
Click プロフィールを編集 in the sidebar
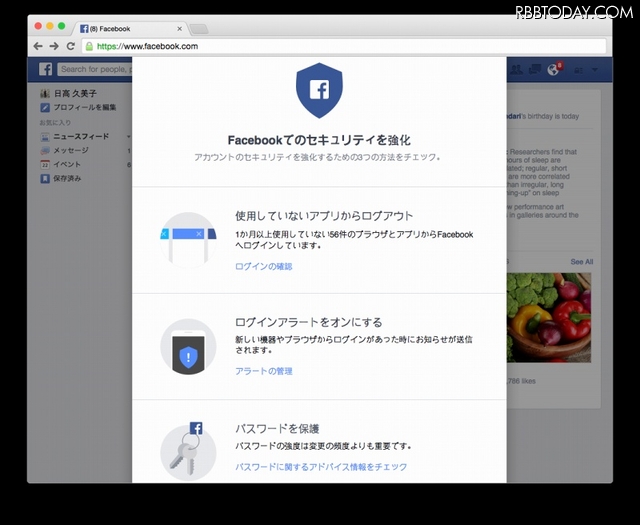[x=85, y=107]
